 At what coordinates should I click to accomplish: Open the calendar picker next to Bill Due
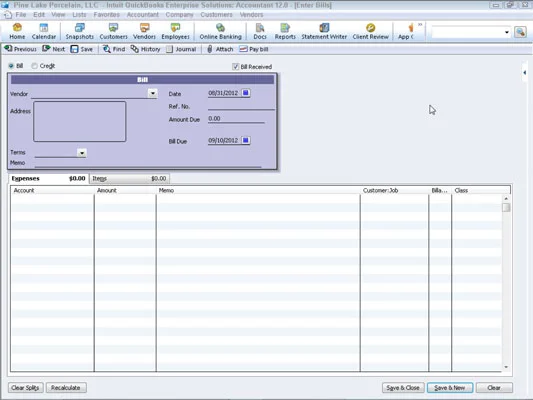(x=246, y=140)
